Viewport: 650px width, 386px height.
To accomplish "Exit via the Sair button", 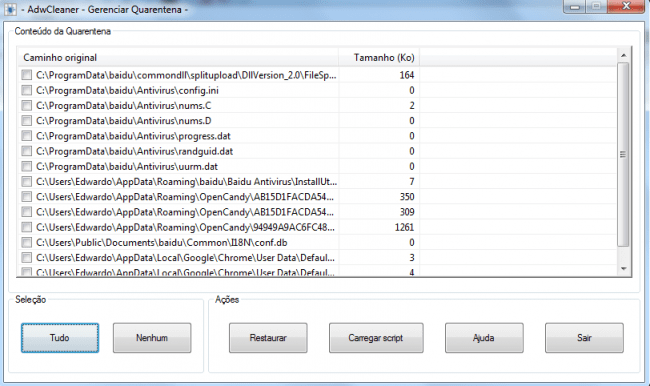I will (584, 338).
